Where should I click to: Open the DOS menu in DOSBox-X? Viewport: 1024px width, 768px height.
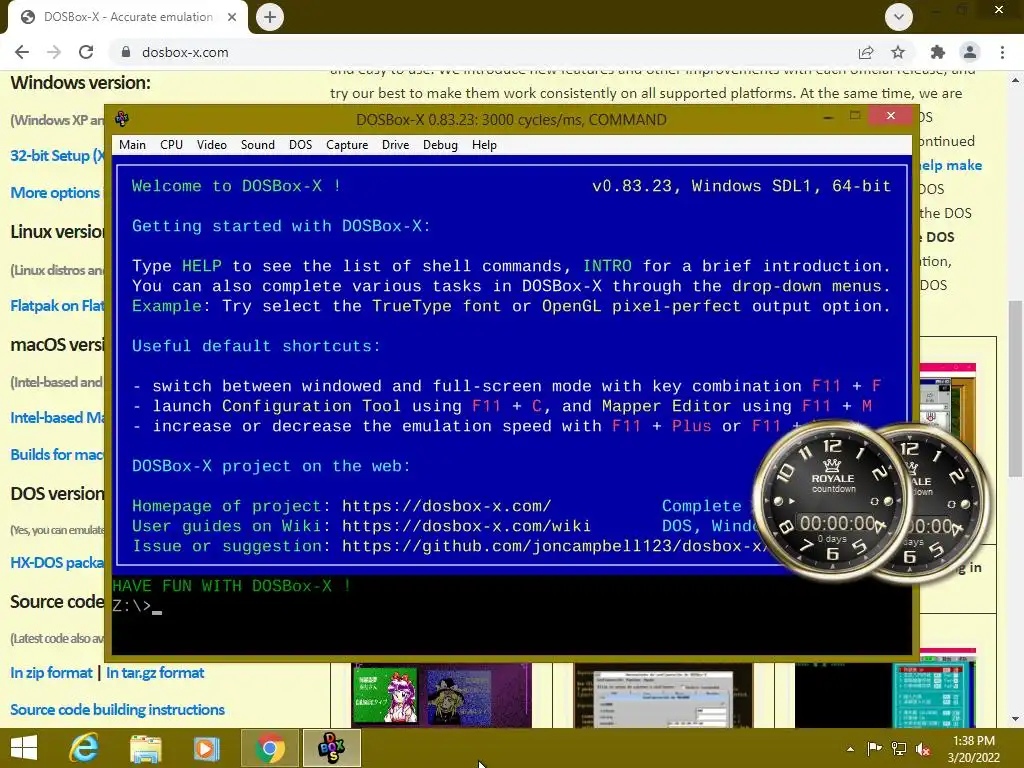[300, 145]
